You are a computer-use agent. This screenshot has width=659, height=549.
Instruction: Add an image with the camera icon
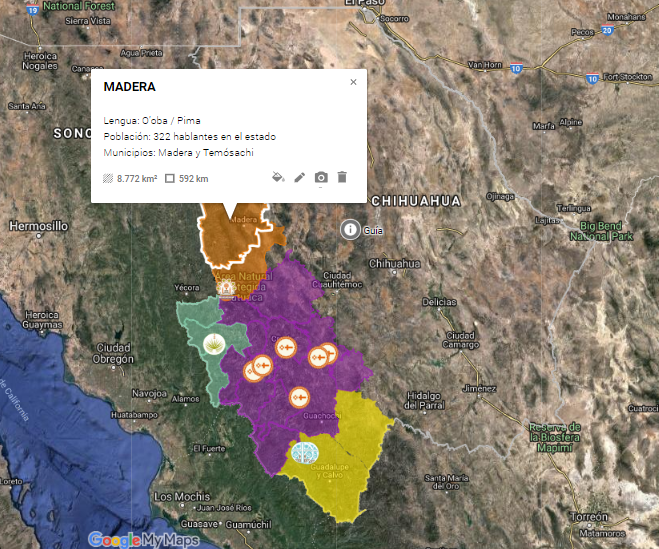[x=321, y=177]
